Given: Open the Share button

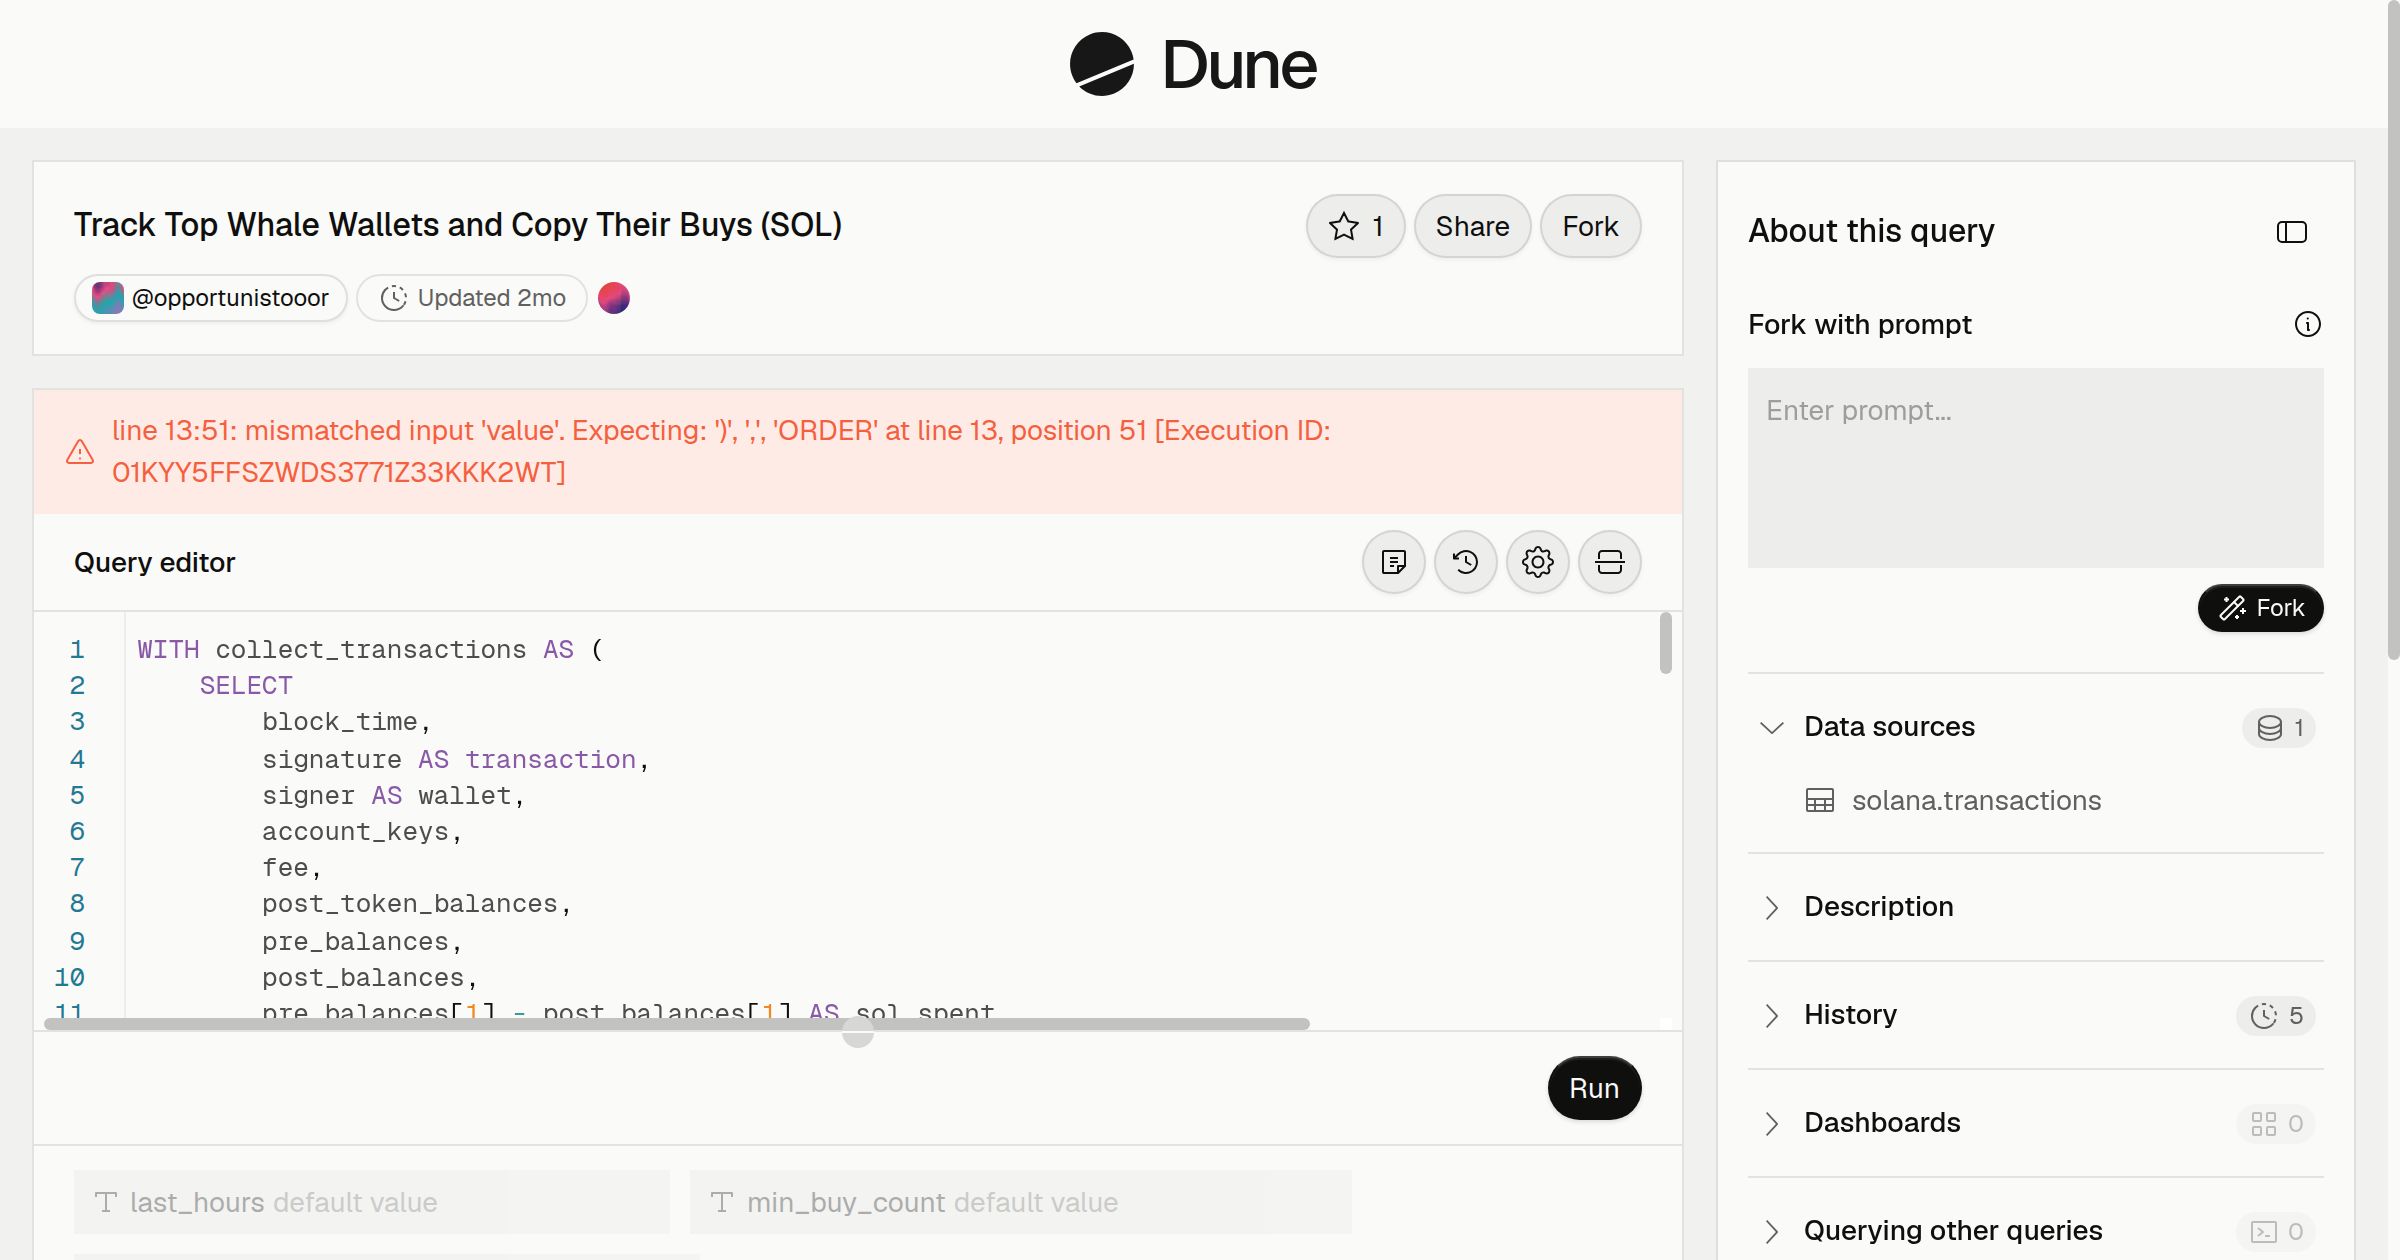Looking at the screenshot, I should point(1472,226).
